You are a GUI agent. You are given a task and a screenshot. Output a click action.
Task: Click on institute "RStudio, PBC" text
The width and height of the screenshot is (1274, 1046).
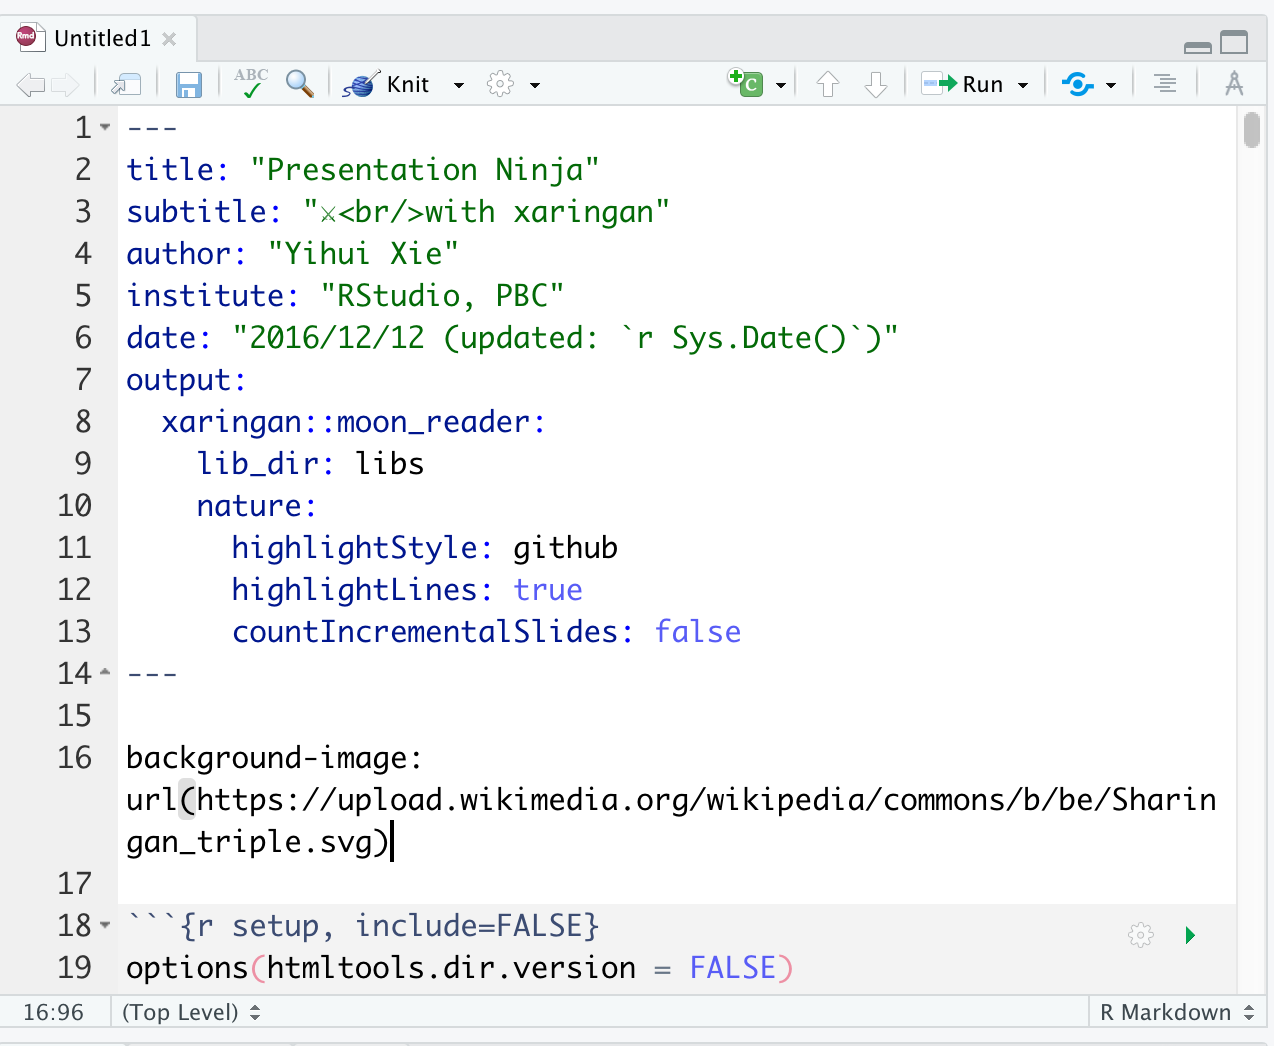(x=442, y=296)
